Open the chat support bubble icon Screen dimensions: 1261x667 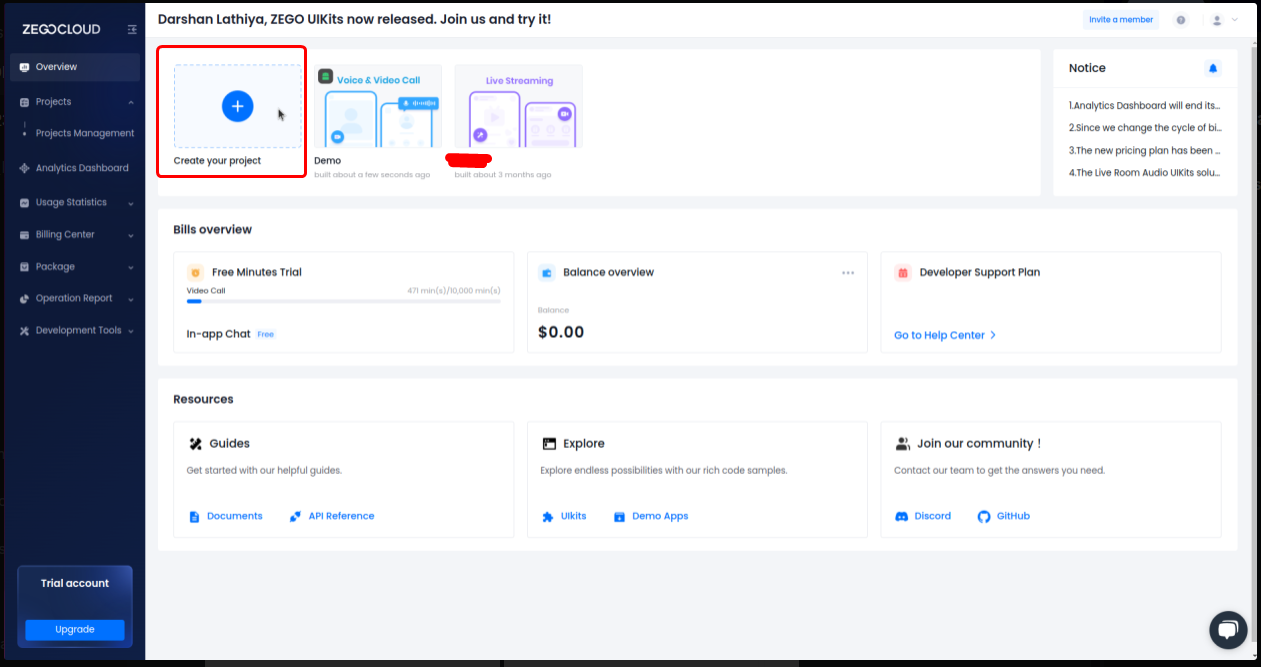coord(1228,630)
